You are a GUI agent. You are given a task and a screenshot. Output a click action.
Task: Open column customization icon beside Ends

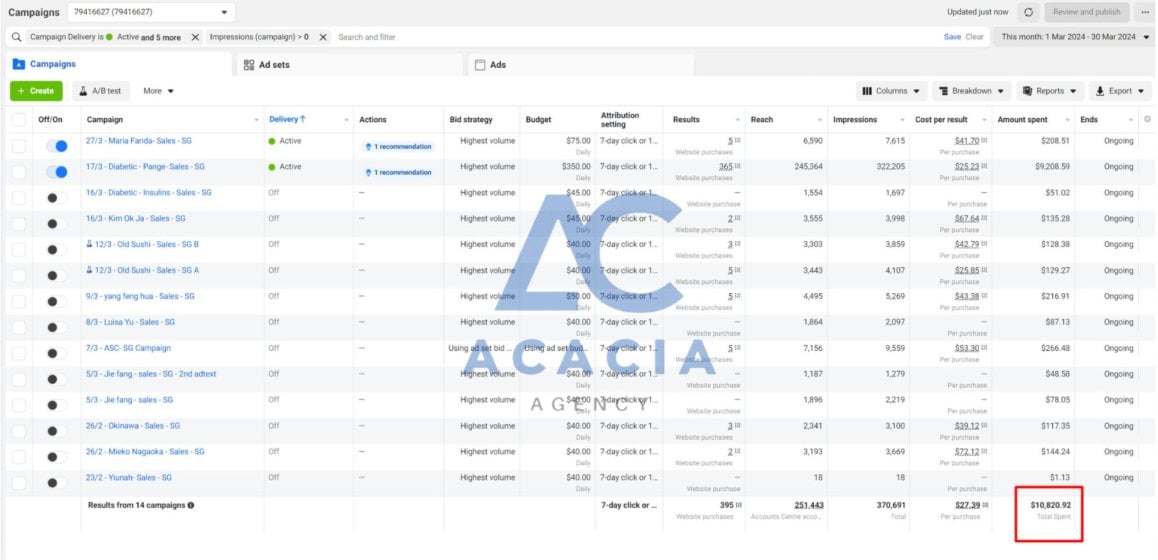click(x=1147, y=119)
